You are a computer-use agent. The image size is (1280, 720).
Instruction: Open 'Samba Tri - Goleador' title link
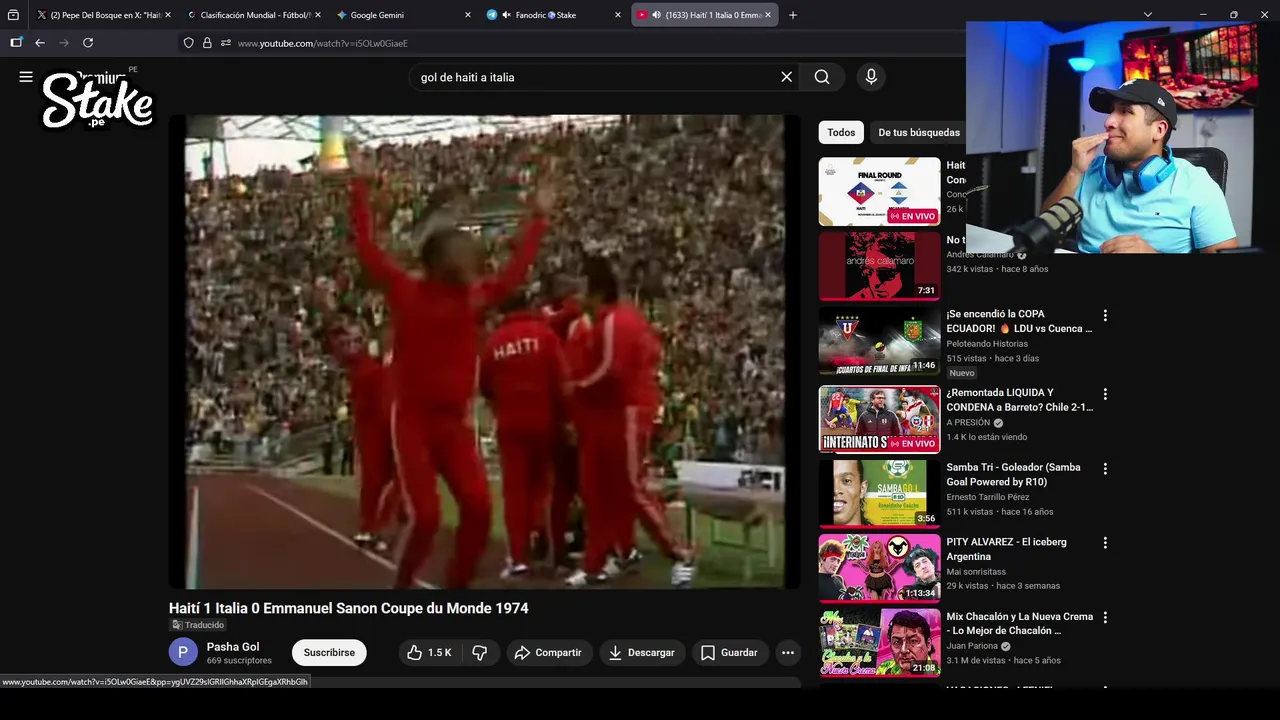[1014, 475]
